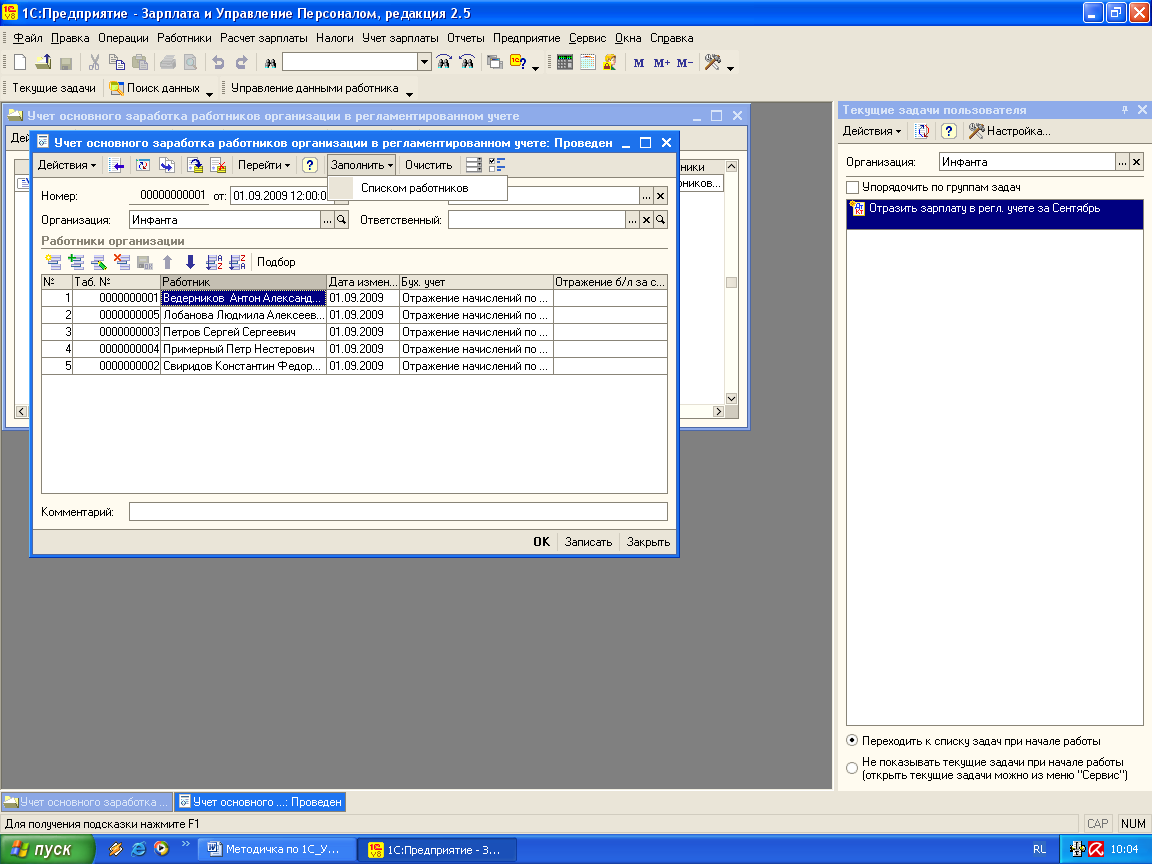Create a new document with the blank page icon
This screenshot has height=864, width=1152.
coord(21,63)
